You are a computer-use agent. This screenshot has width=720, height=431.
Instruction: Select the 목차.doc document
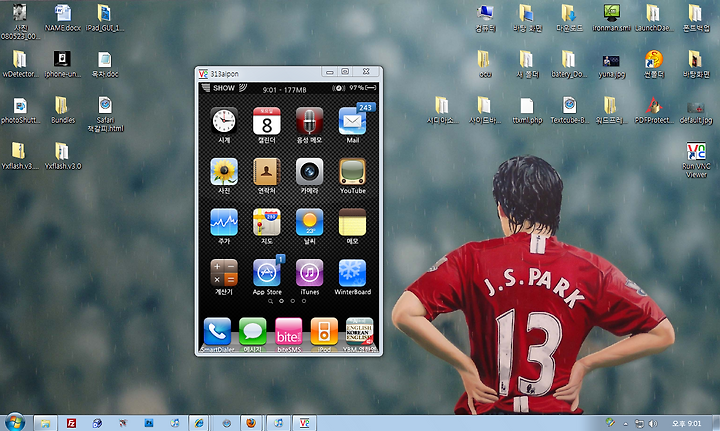point(105,64)
